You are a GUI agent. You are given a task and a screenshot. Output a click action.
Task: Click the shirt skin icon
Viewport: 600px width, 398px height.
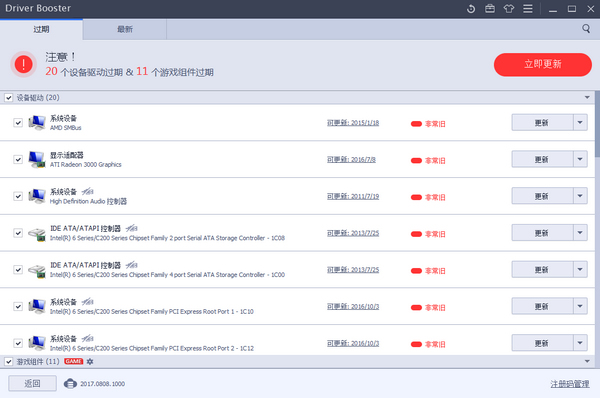(509, 8)
